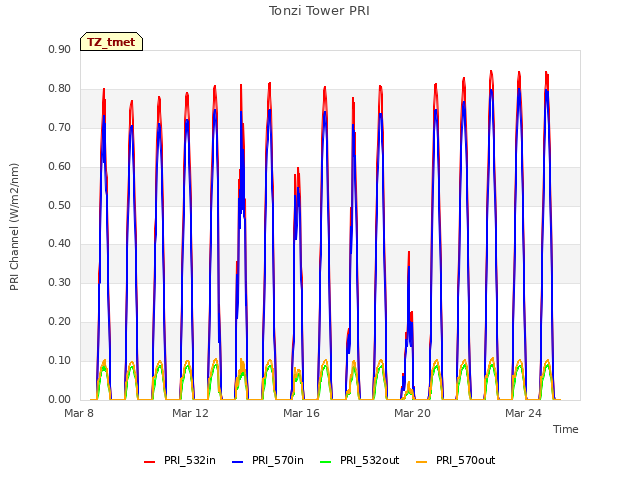
Task: Click the red PRI_532in legend swatch
Action: point(149,462)
